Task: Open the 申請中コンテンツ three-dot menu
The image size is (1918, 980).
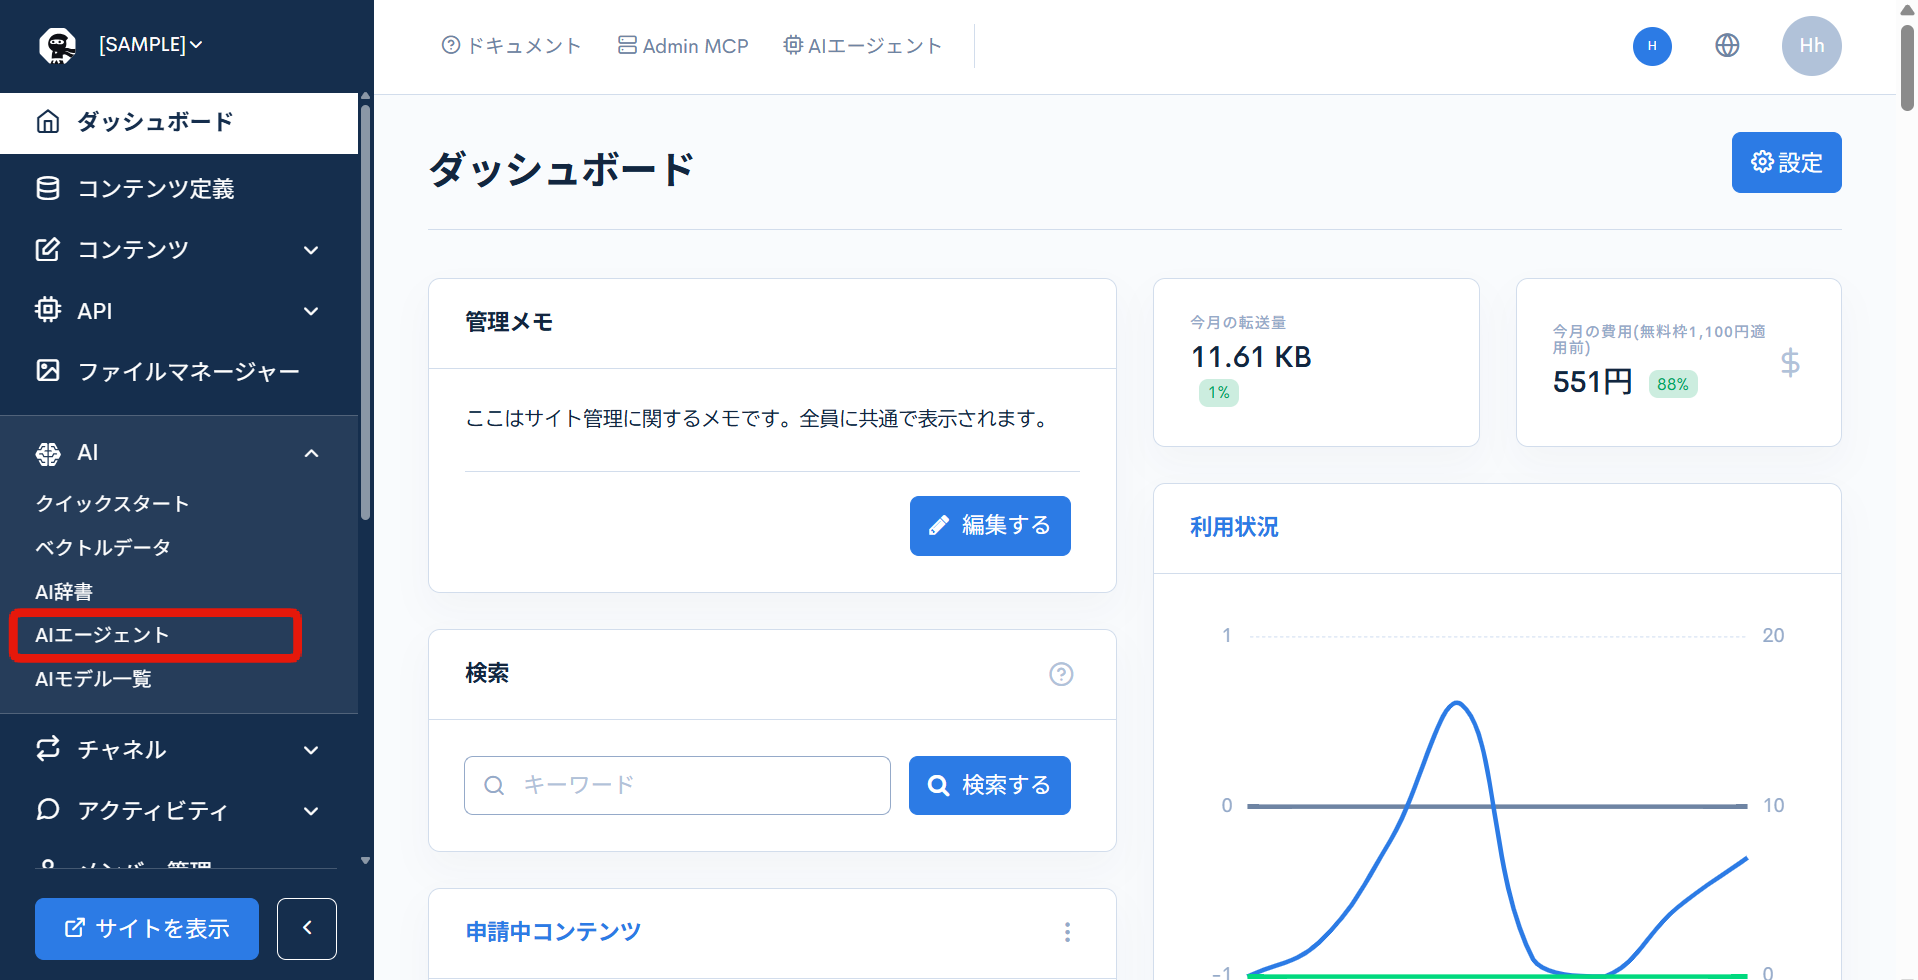Action: coord(1067,932)
